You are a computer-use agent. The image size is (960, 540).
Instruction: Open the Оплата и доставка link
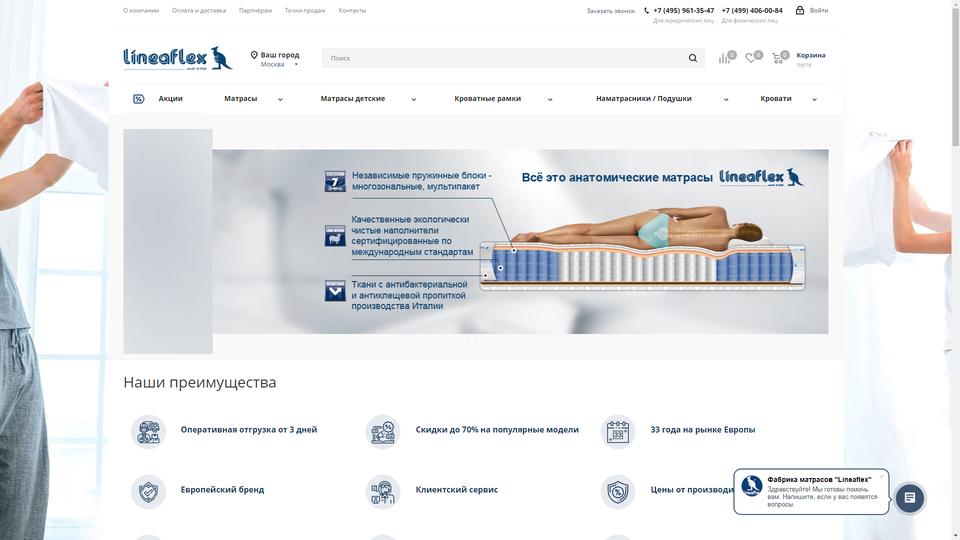tap(199, 10)
